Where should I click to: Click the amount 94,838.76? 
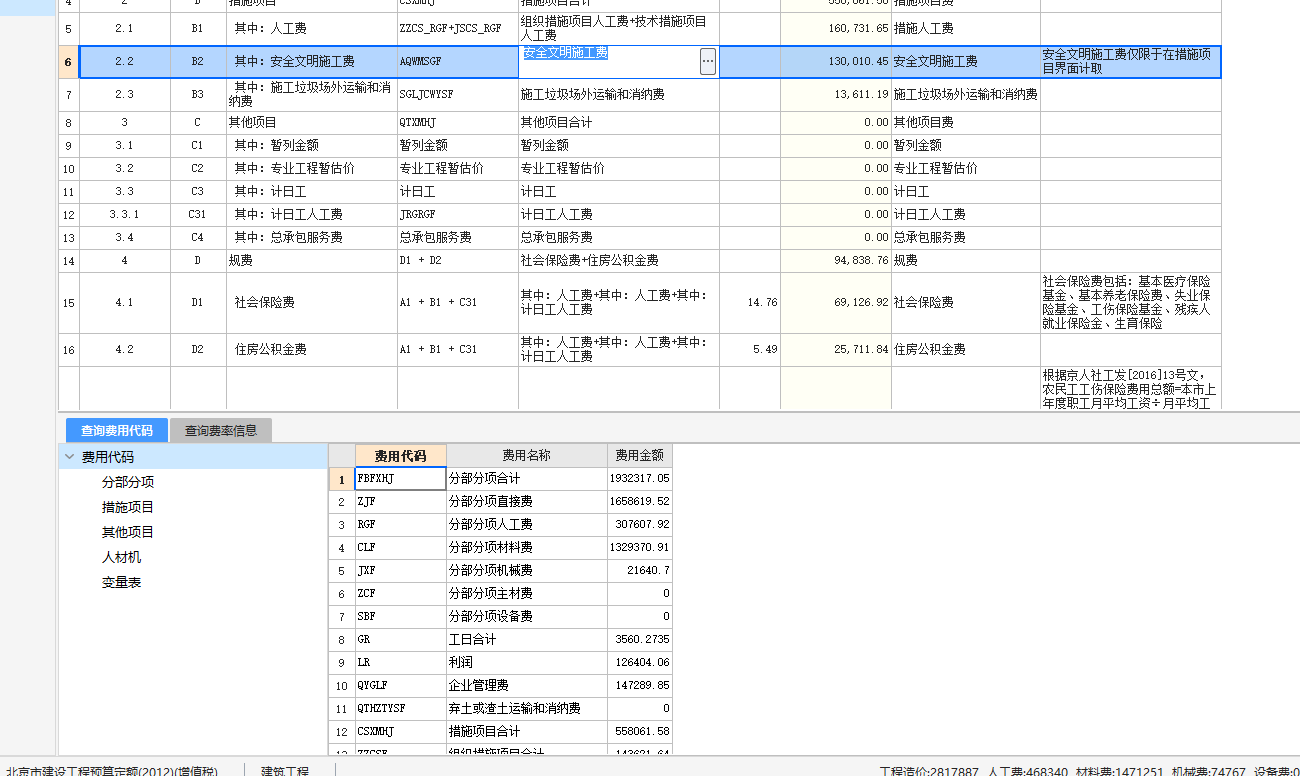(x=836, y=260)
